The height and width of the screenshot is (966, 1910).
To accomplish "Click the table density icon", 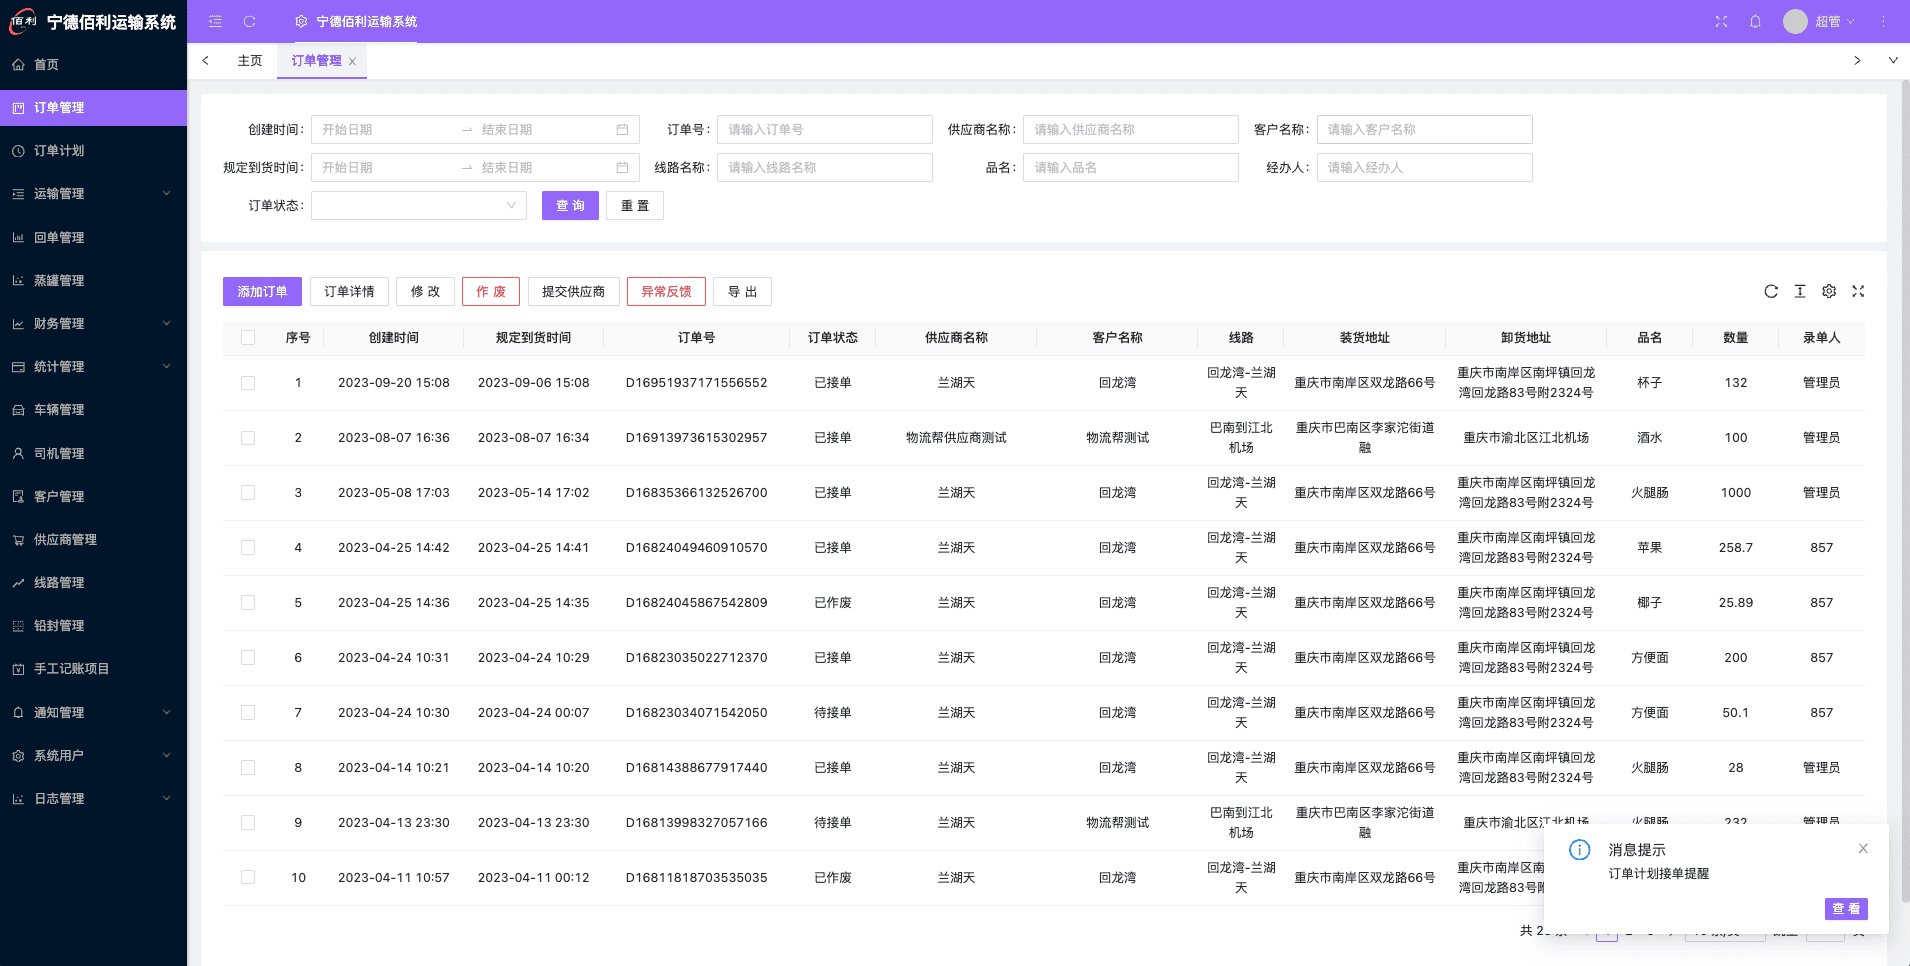I will click(1800, 291).
